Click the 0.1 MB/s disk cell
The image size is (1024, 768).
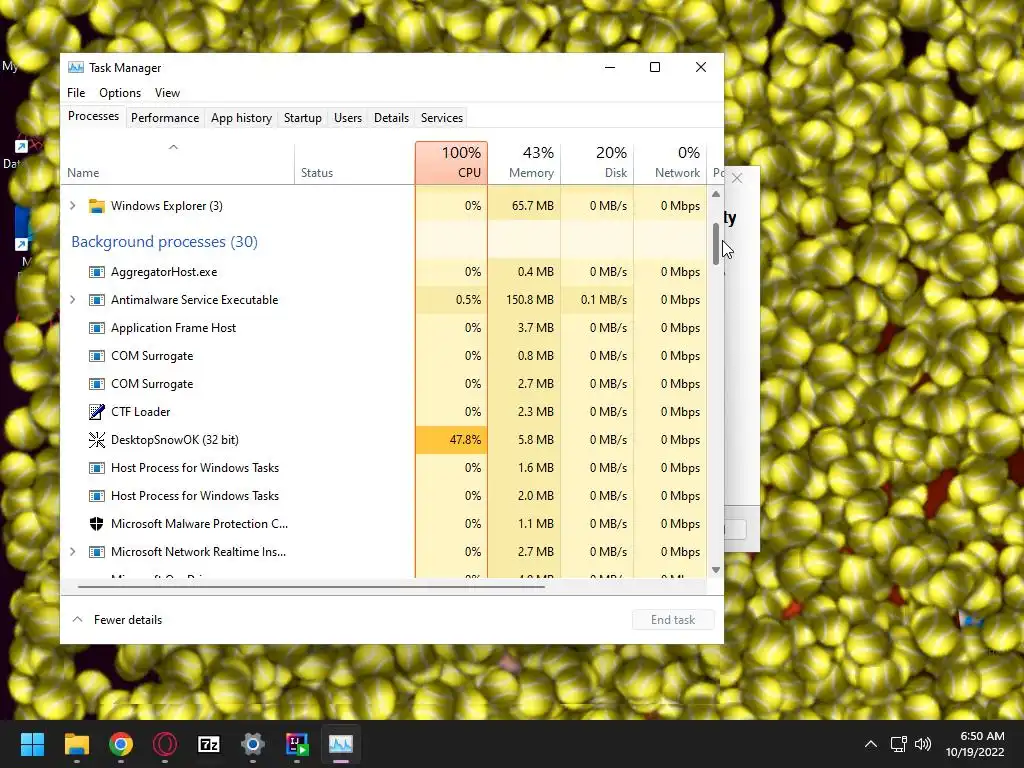click(x=598, y=300)
